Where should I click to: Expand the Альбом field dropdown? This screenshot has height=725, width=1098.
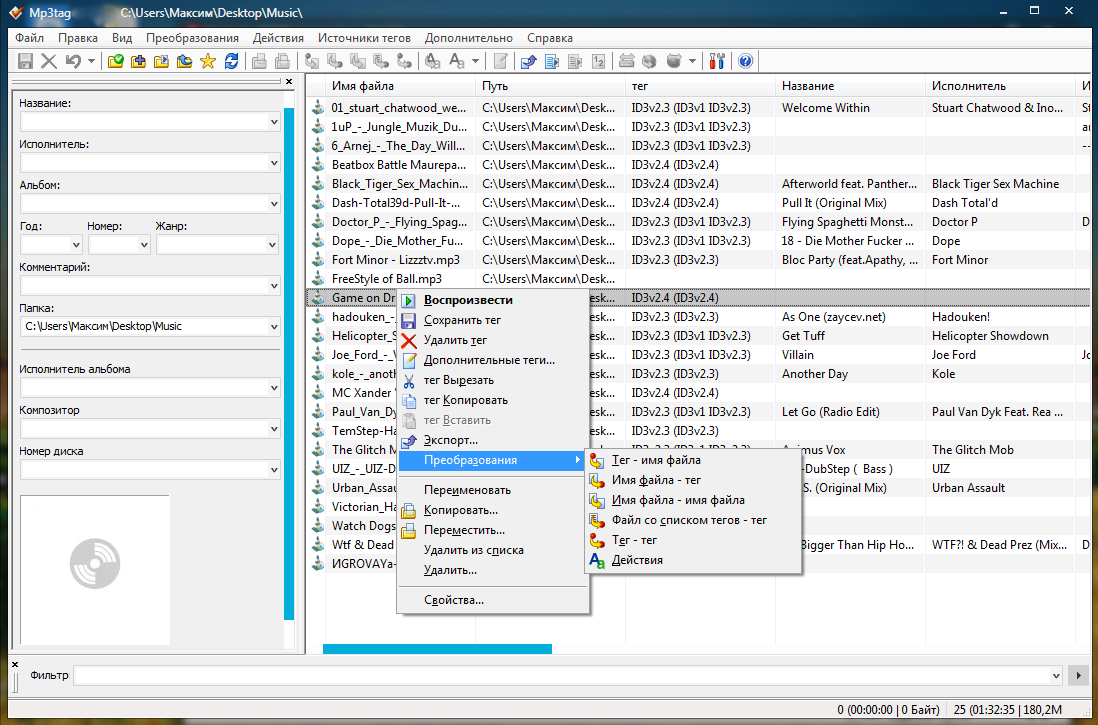point(274,204)
